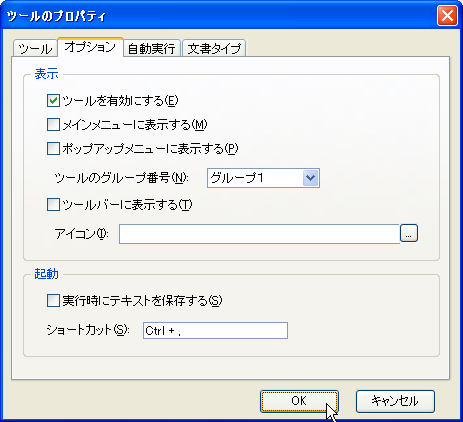Image resolution: width=463 pixels, height=422 pixels.
Task: Click the ツールのグループ番号(N) label
Action: click(x=121, y=178)
